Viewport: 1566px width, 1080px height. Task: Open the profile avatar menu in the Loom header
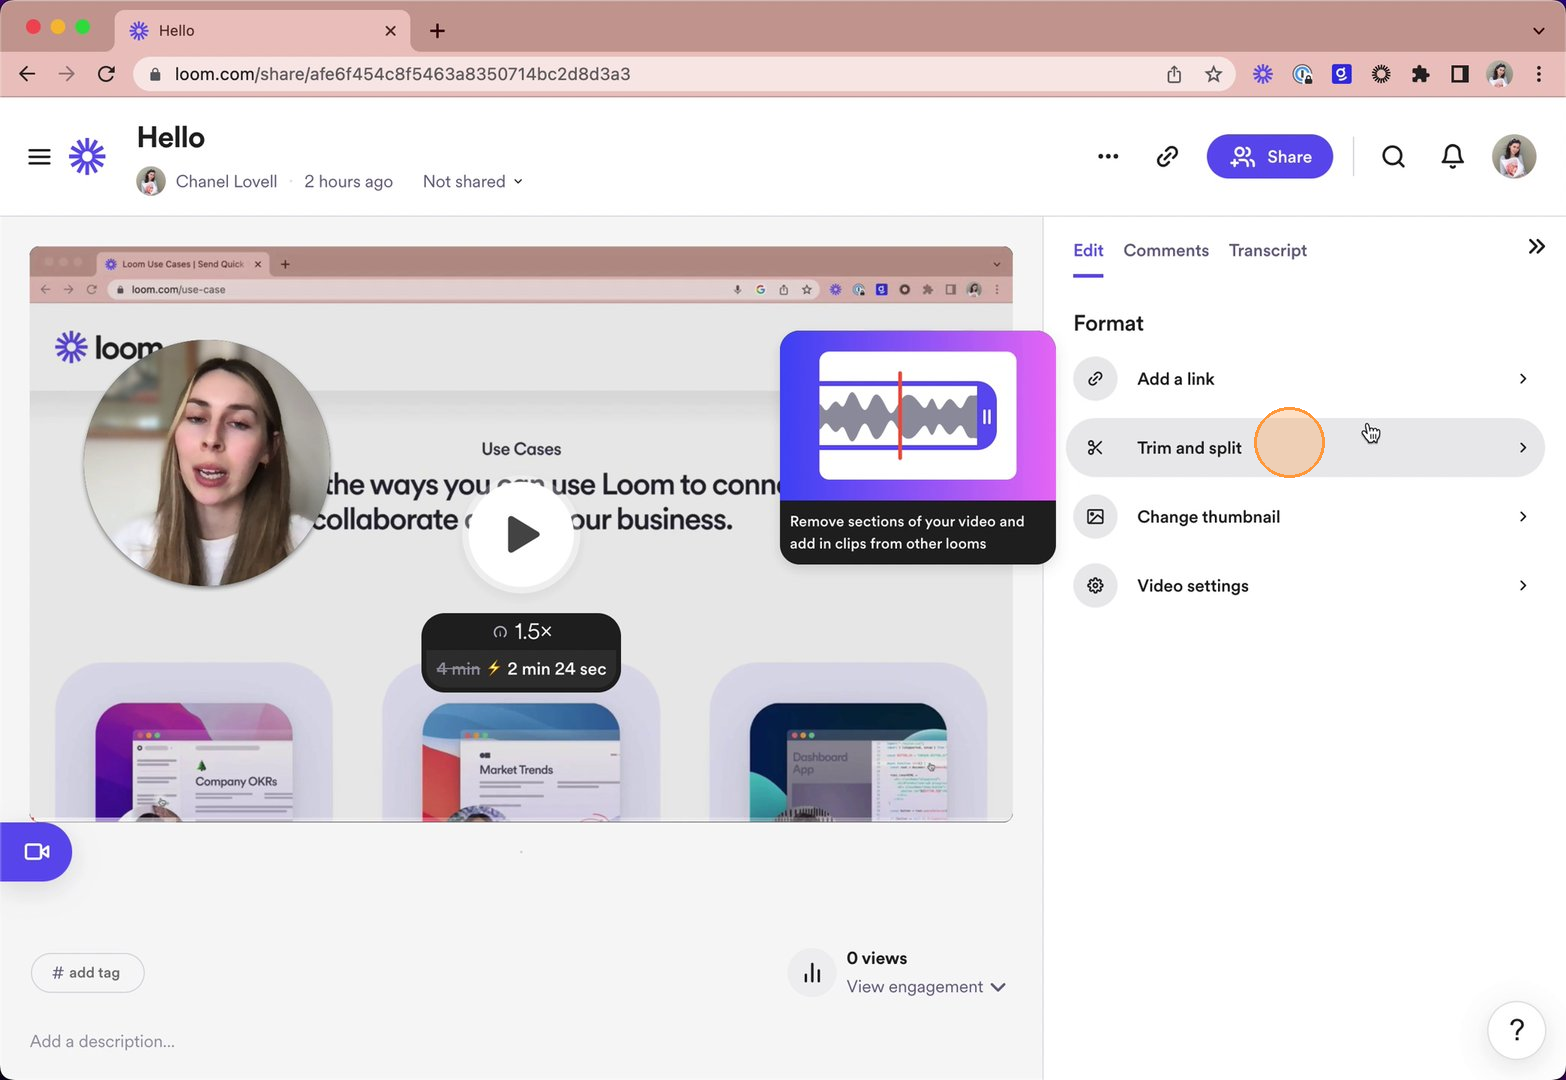click(x=1514, y=156)
